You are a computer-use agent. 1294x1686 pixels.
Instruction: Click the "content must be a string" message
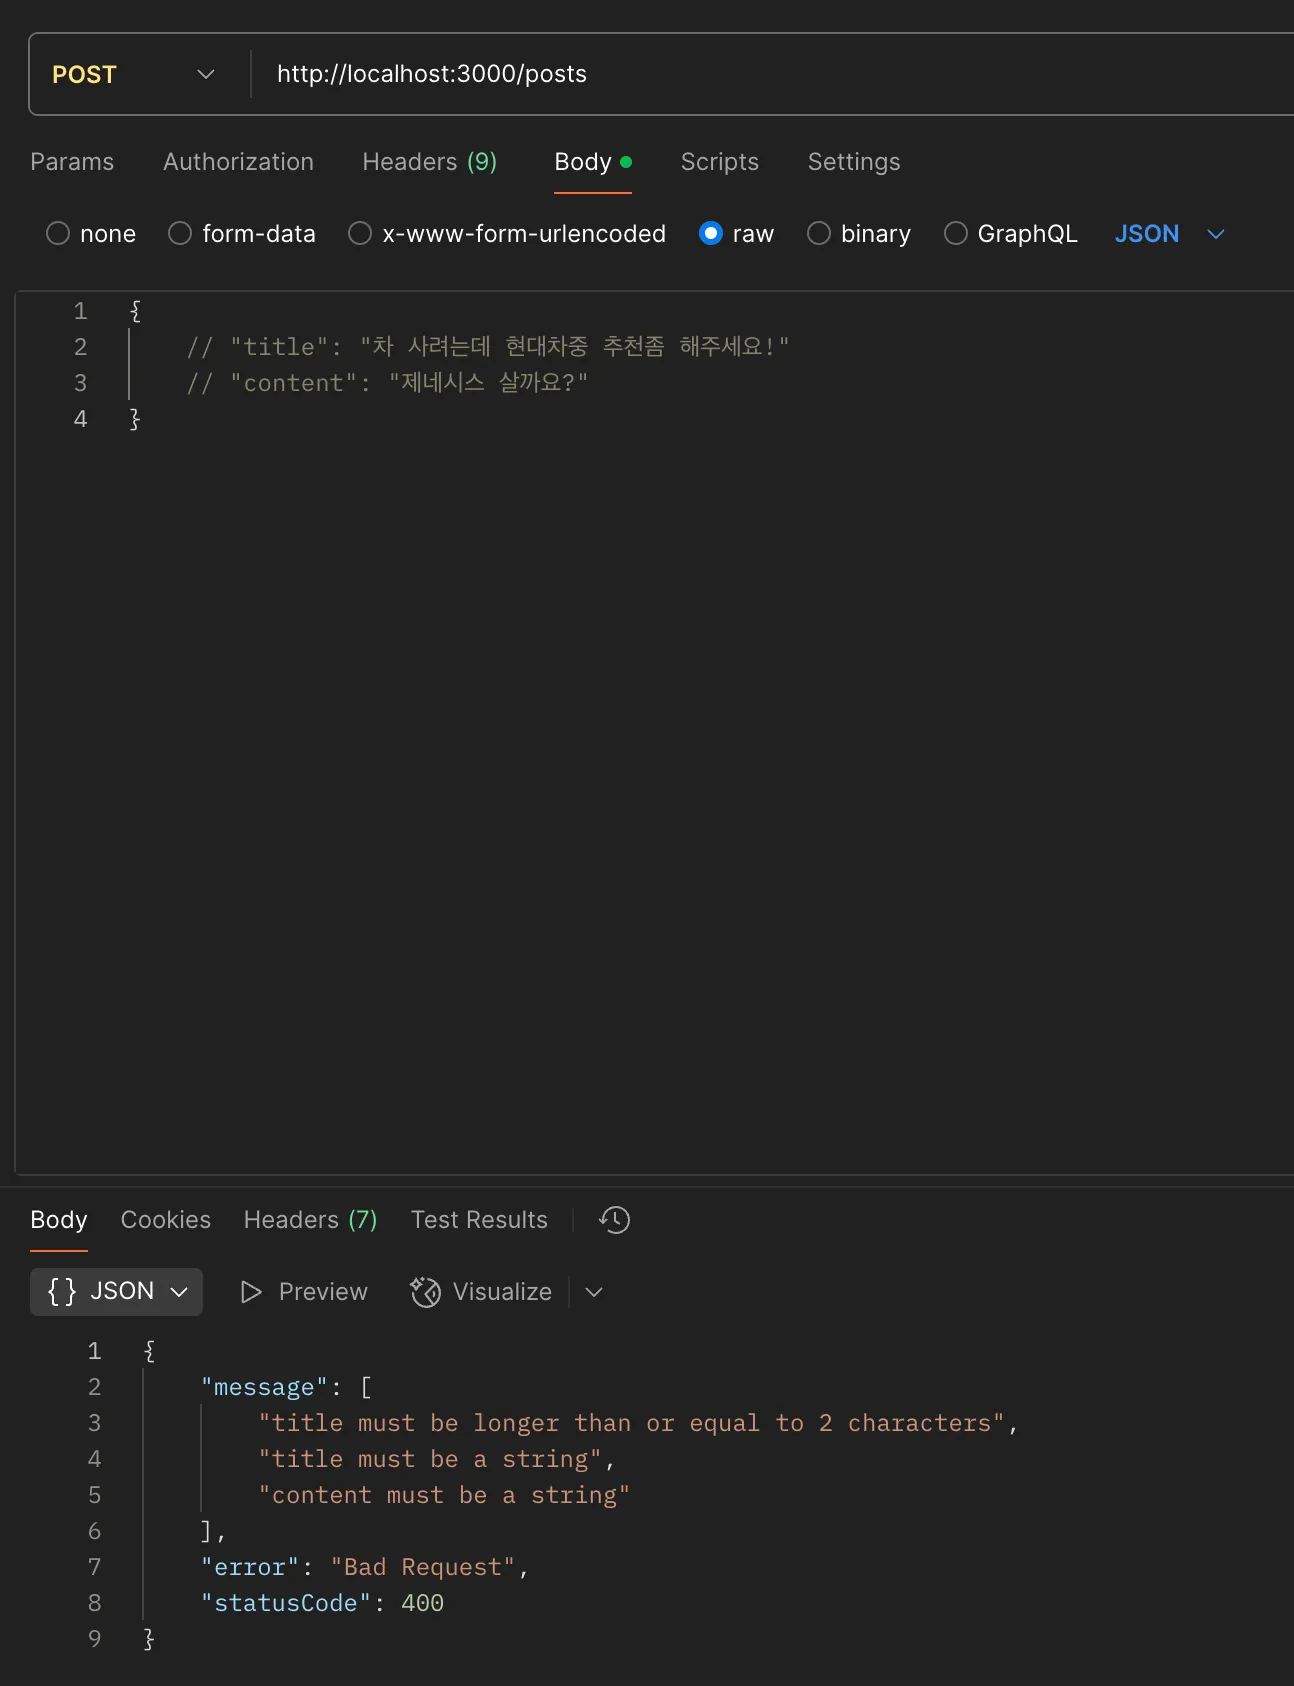444,1495
